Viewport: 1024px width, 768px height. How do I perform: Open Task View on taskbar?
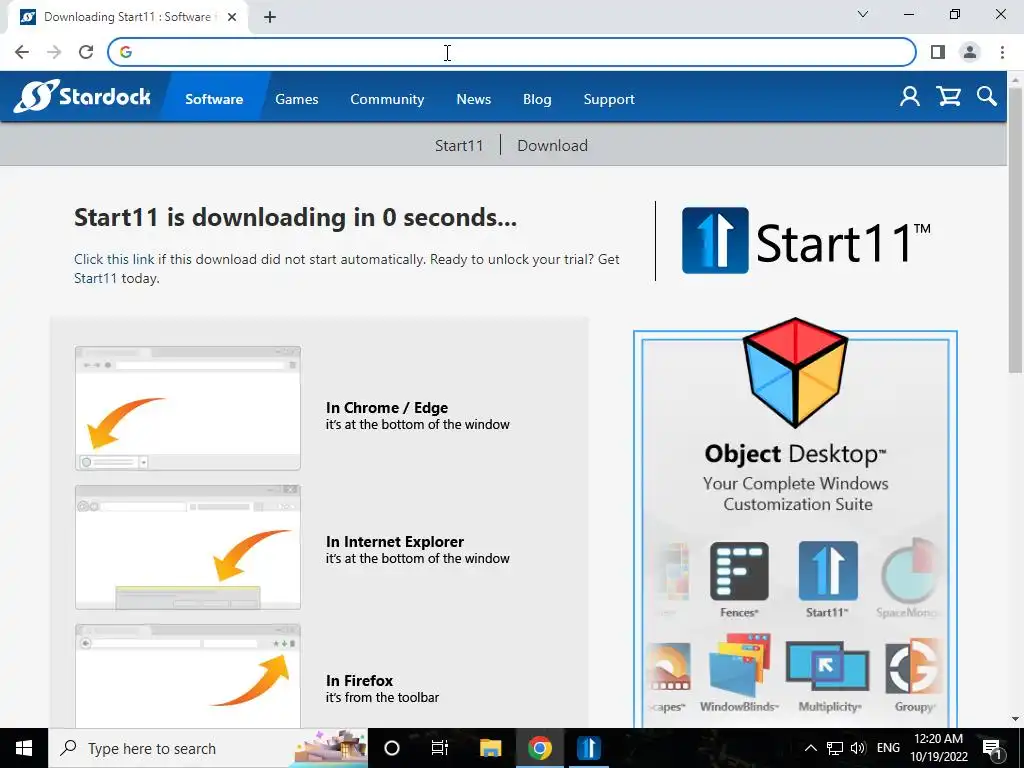(x=440, y=748)
